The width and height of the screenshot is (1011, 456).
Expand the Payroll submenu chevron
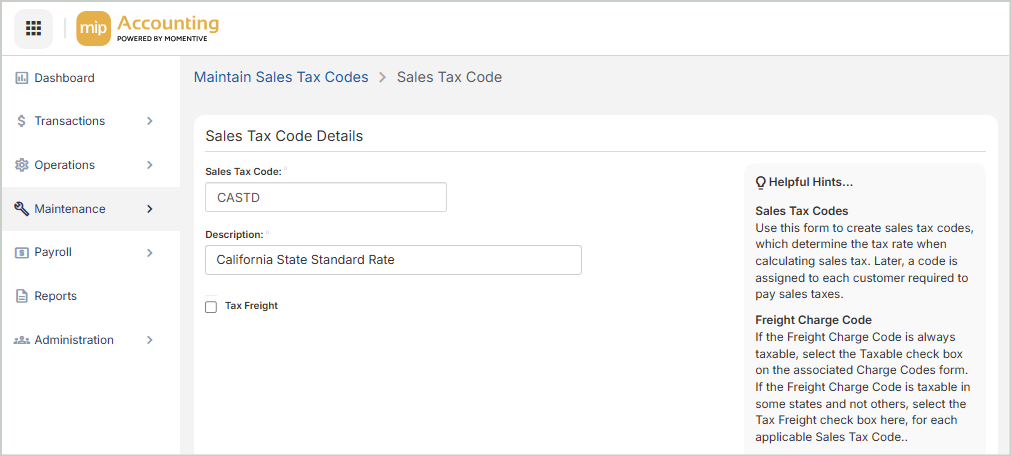click(x=150, y=253)
